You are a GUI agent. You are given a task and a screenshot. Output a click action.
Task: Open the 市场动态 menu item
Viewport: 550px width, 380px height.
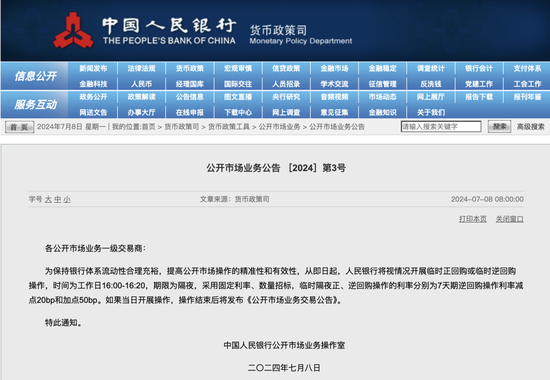pos(383,97)
